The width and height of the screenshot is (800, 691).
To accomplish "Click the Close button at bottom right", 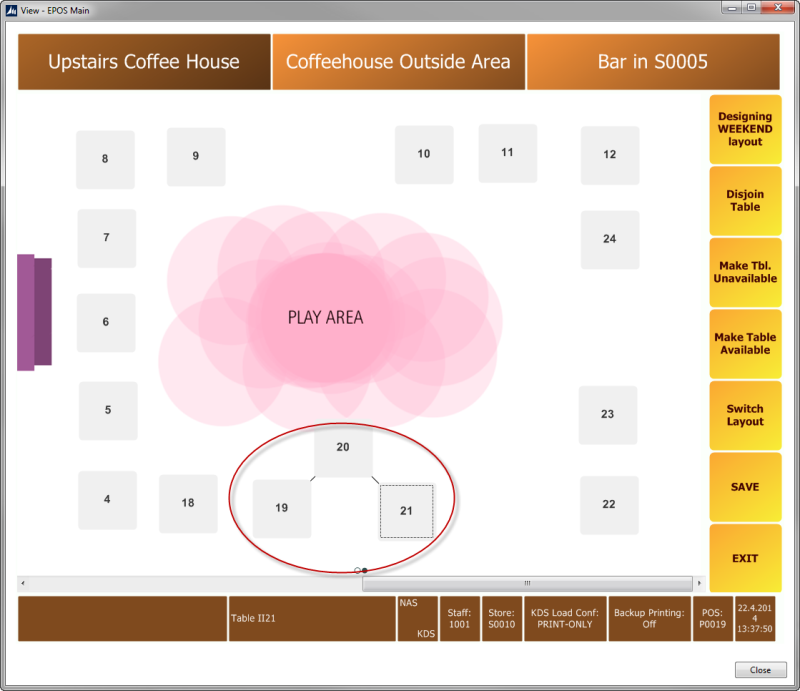I will tap(760, 670).
